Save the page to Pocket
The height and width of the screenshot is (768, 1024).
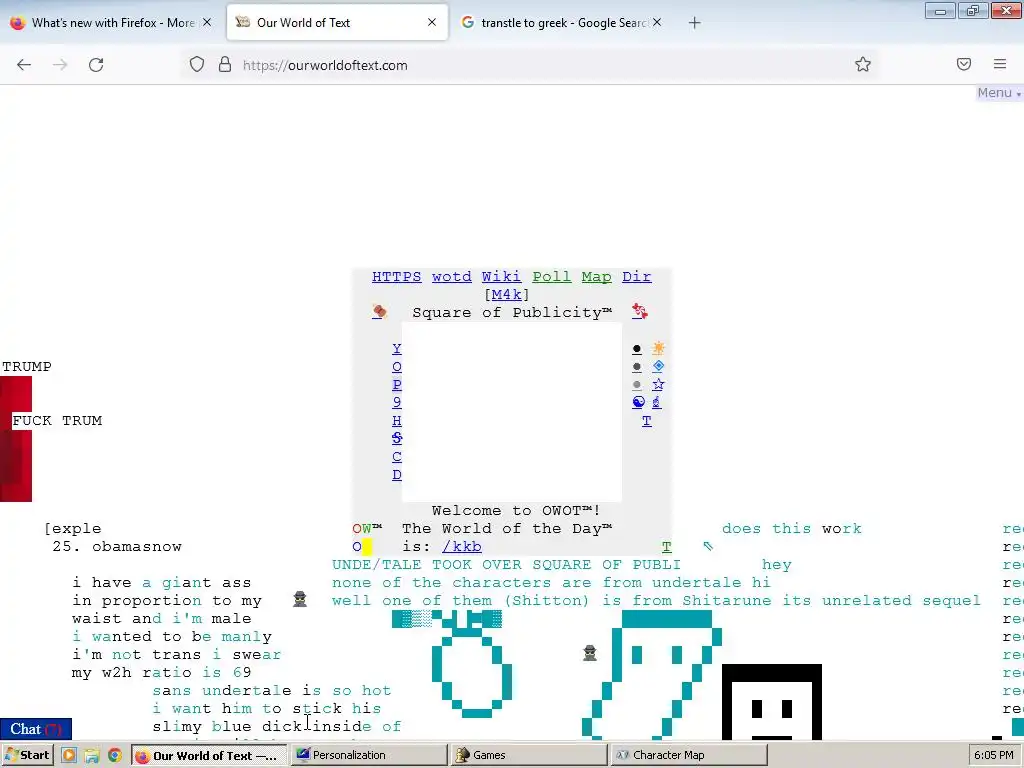tap(964, 64)
